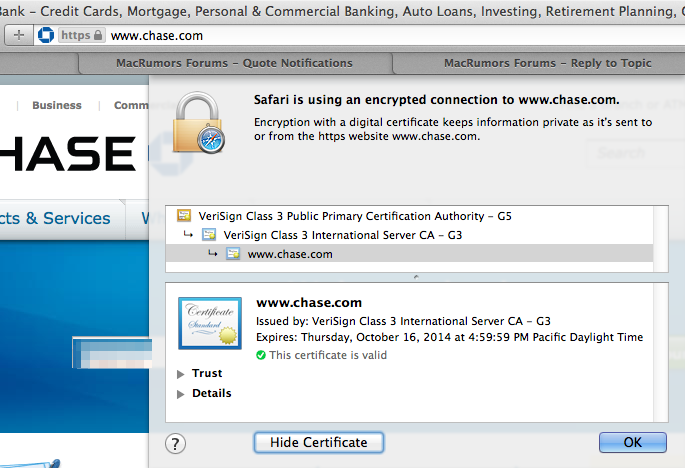Click the https lock indicator
The image size is (685, 468).
[x=81, y=35]
